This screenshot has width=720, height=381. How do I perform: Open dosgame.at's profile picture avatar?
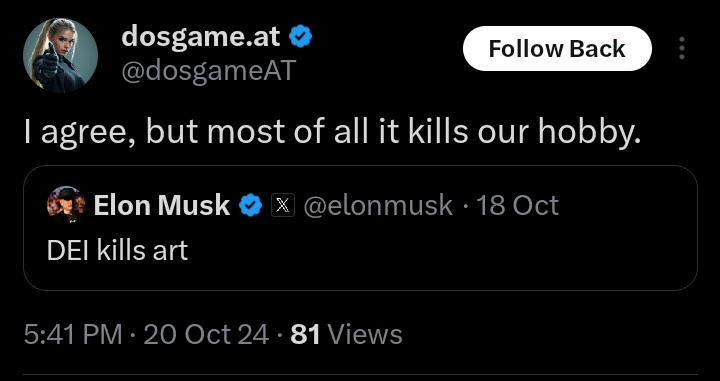coord(60,55)
